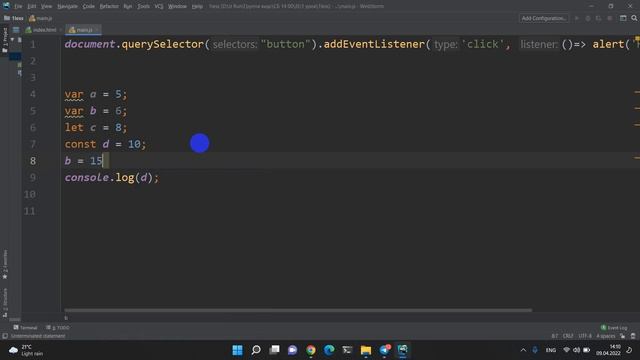
Task: Open the File menu
Action: coord(18,7)
